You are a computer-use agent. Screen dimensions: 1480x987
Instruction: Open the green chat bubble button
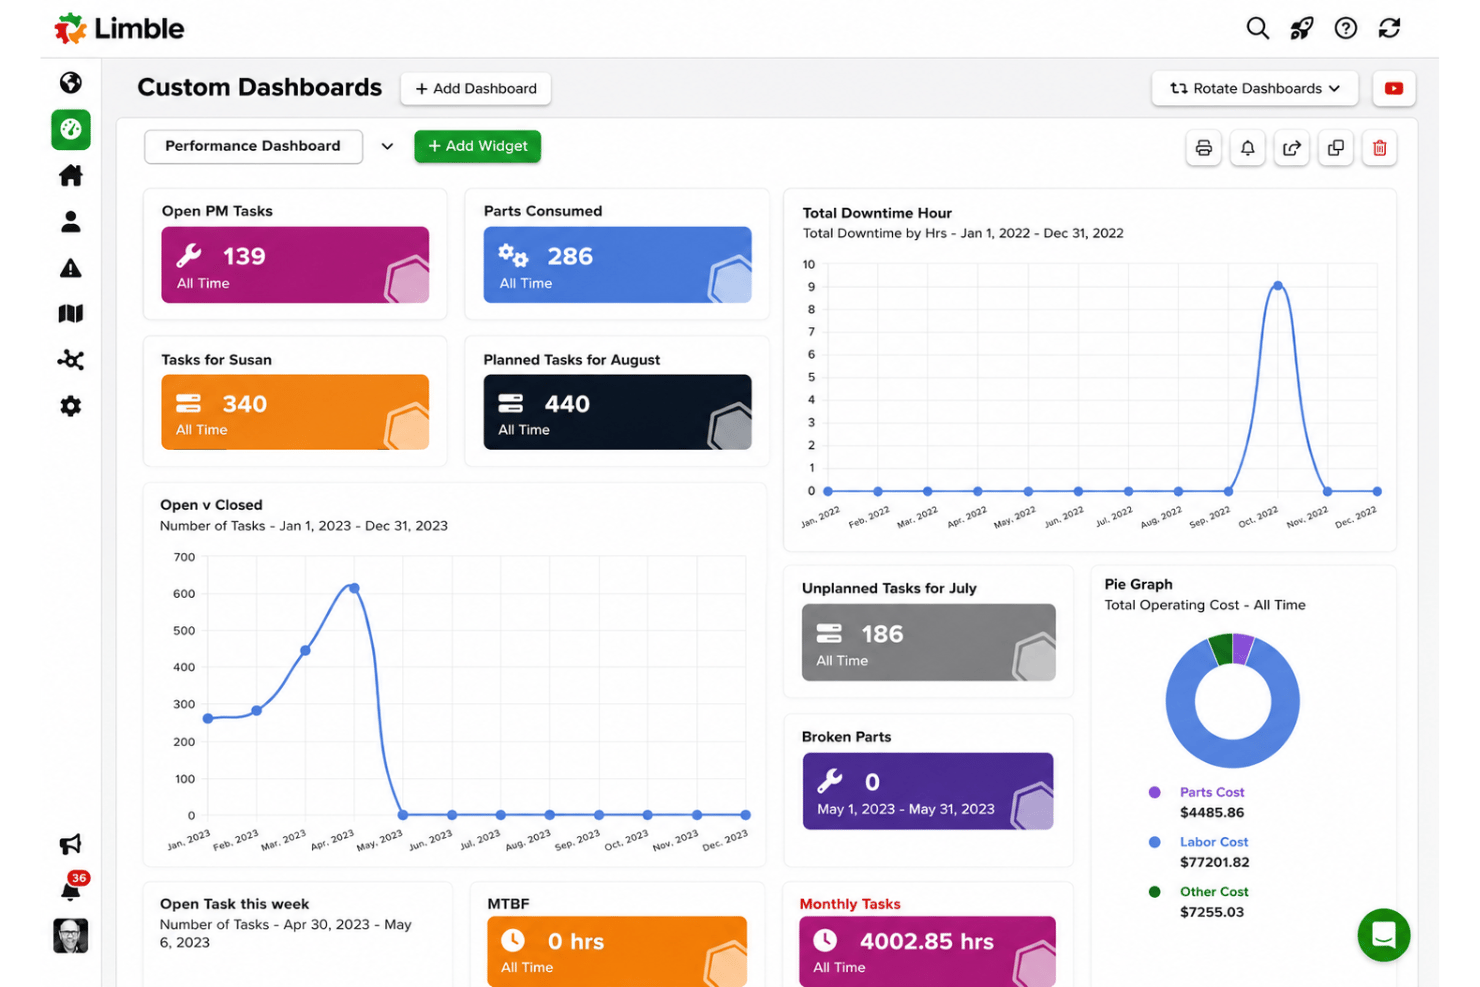(x=1383, y=935)
